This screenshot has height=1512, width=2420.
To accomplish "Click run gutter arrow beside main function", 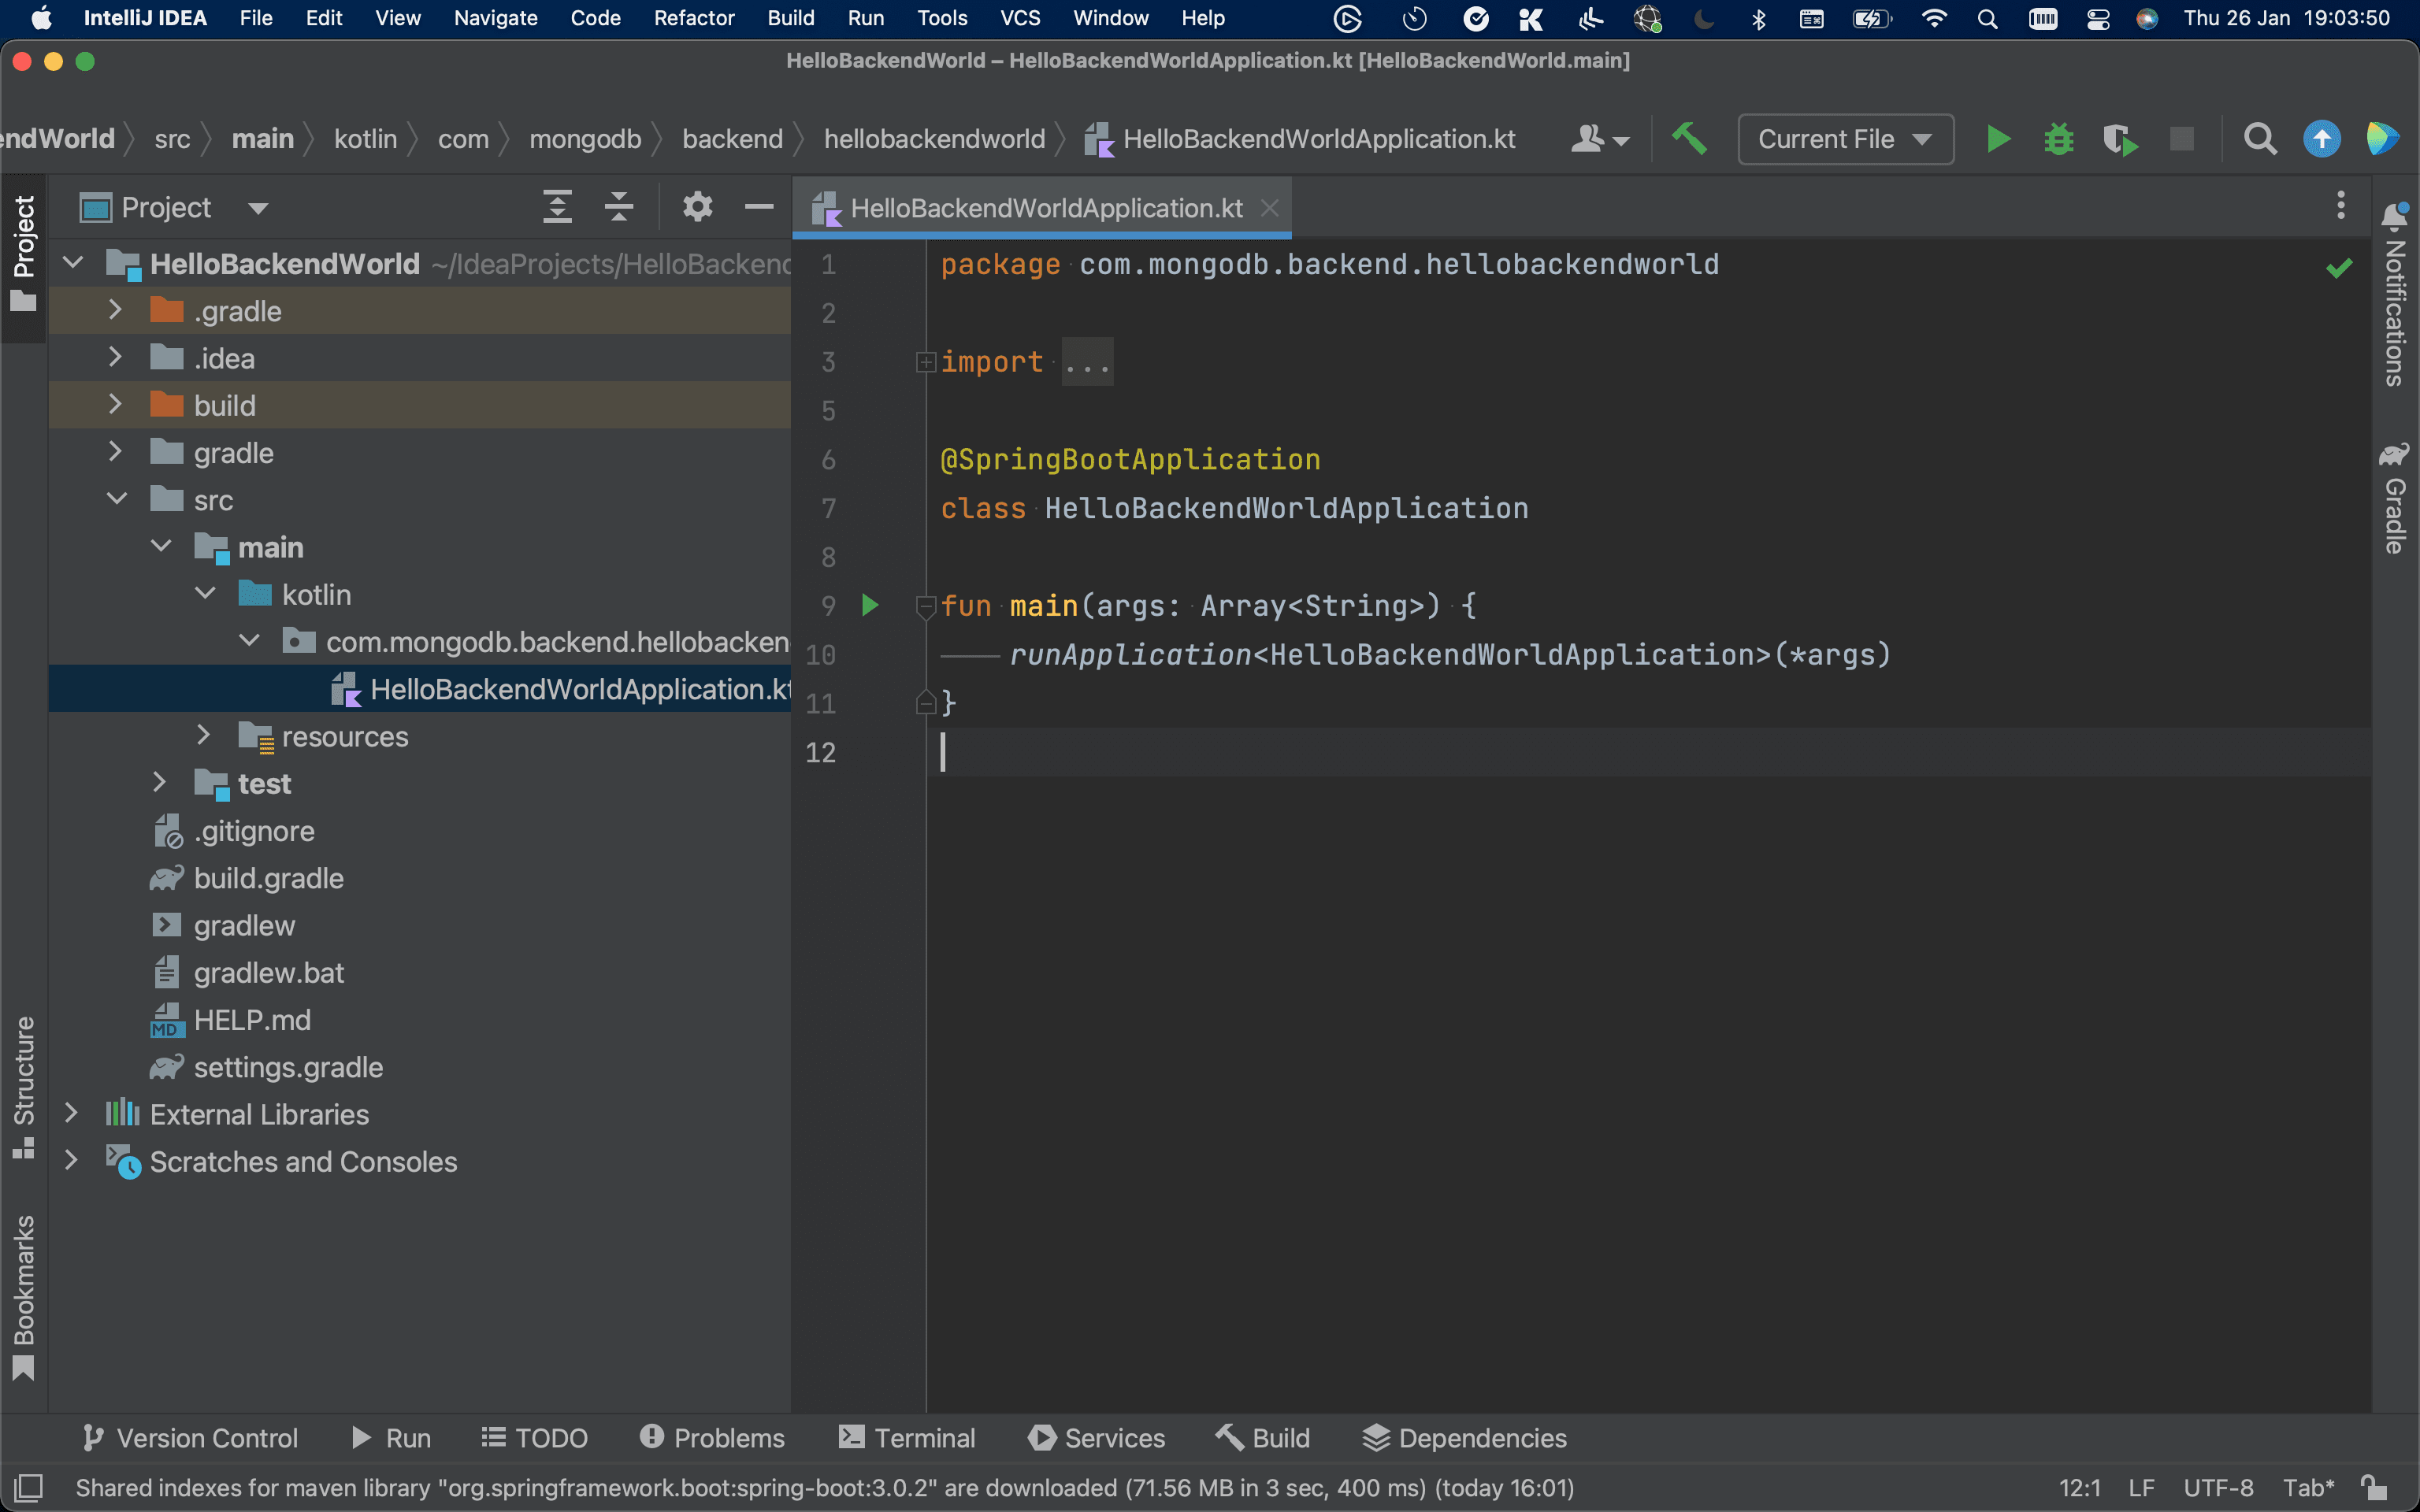I will [869, 605].
